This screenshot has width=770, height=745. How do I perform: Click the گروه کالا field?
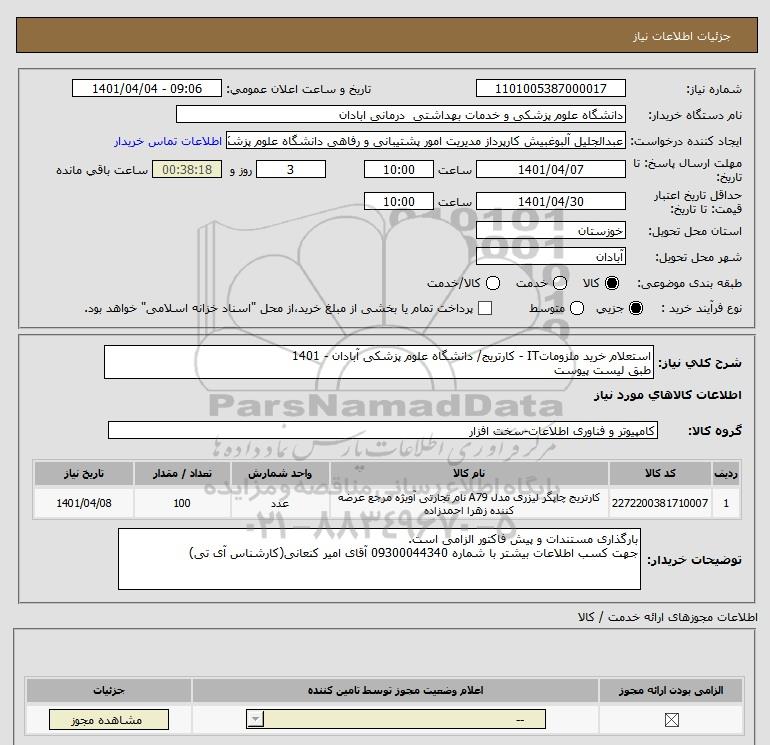383,431
